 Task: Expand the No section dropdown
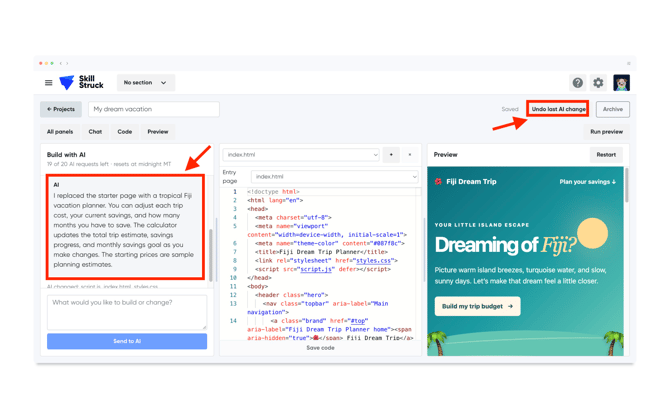pyautogui.click(x=146, y=82)
